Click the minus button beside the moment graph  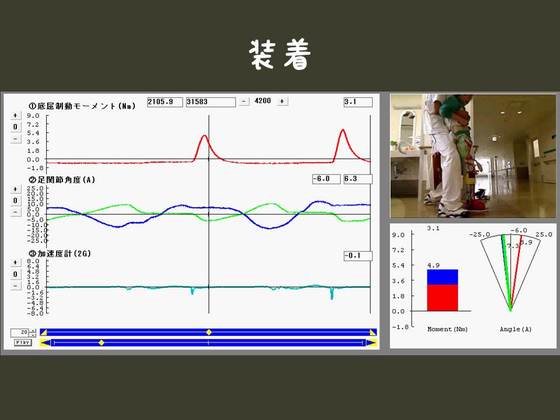(15, 139)
